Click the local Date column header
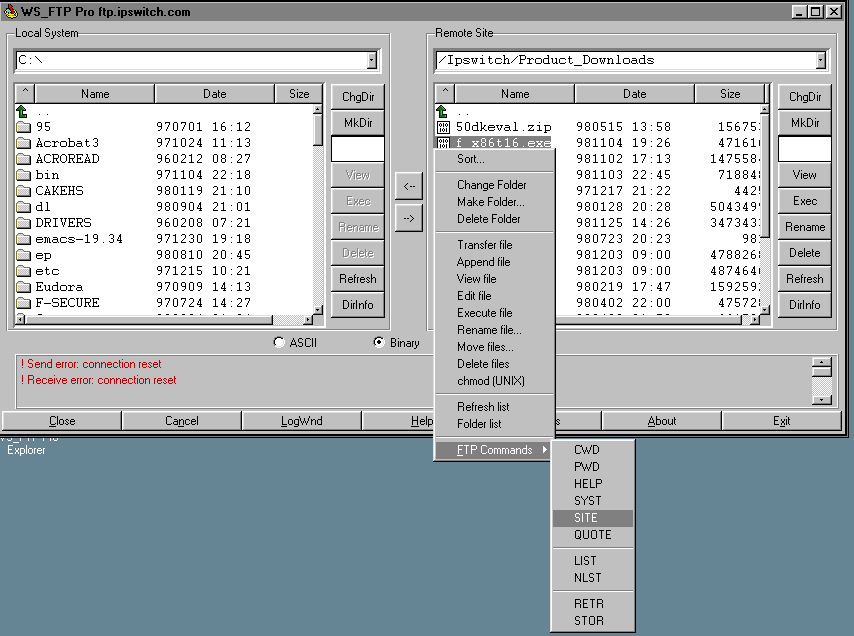854x636 pixels. click(x=215, y=94)
